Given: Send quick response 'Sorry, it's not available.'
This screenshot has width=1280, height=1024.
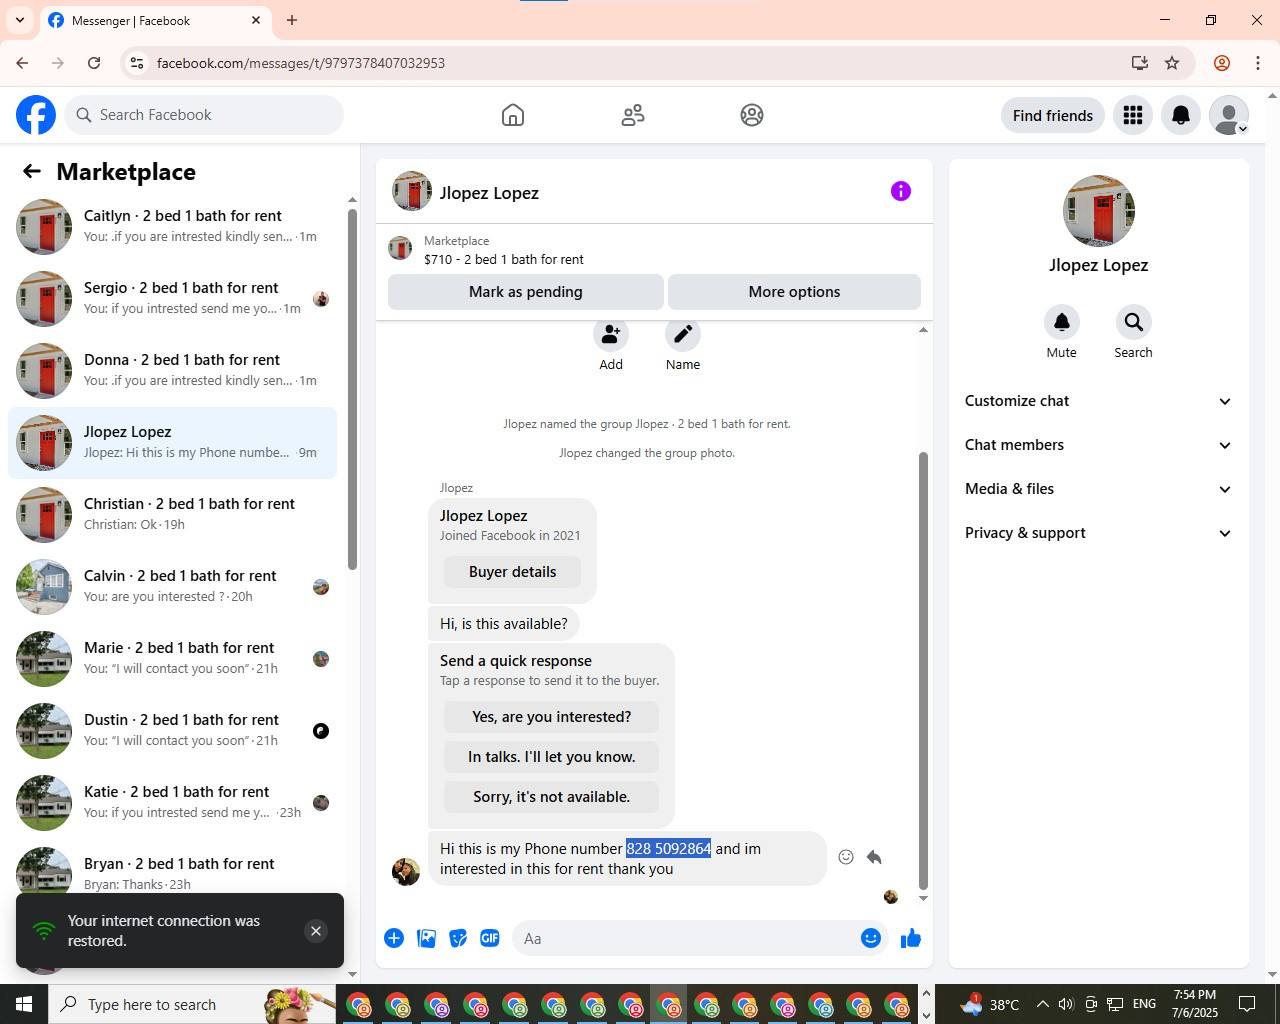Looking at the screenshot, I should 552,797.
